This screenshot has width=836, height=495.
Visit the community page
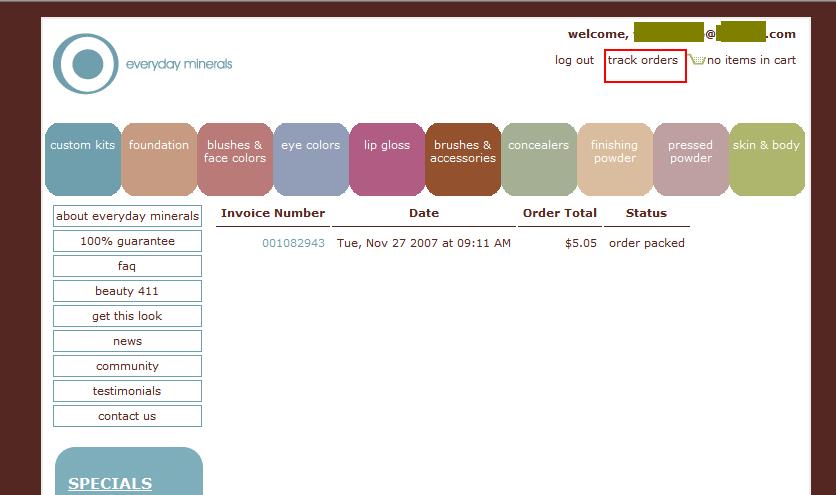coord(127,366)
